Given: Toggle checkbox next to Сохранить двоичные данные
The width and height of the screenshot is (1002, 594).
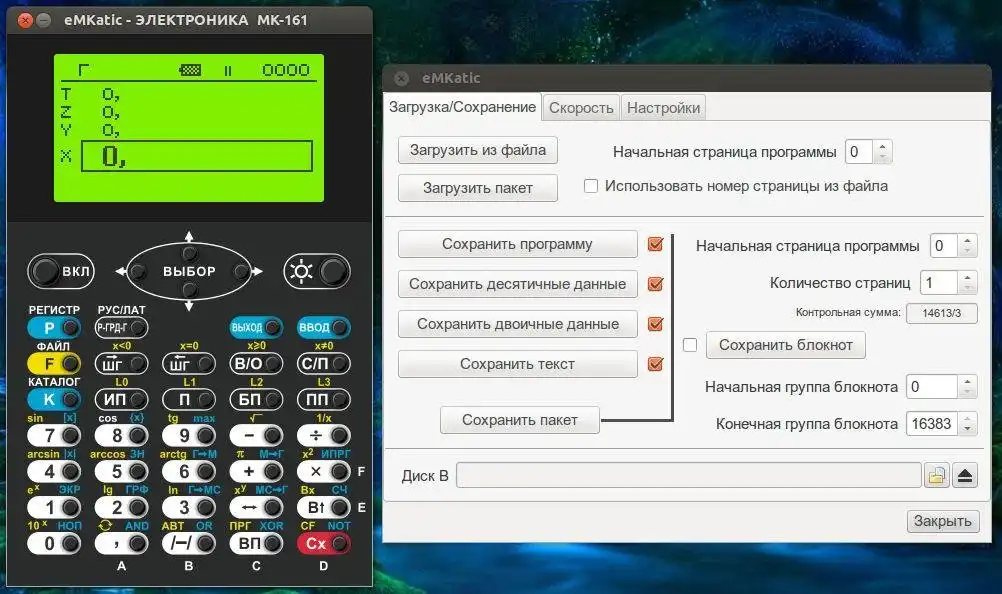Looking at the screenshot, I should (x=655, y=324).
